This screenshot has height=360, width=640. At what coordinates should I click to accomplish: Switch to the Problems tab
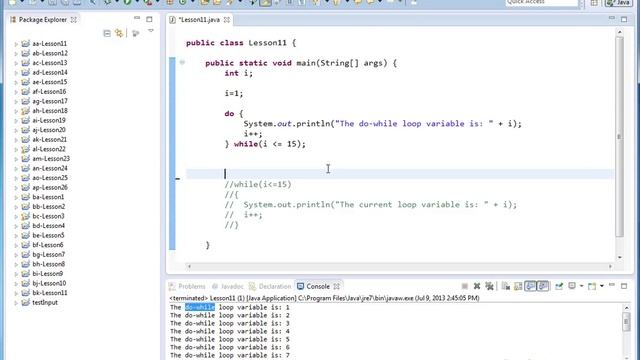pyautogui.click(x=187, y=286)
